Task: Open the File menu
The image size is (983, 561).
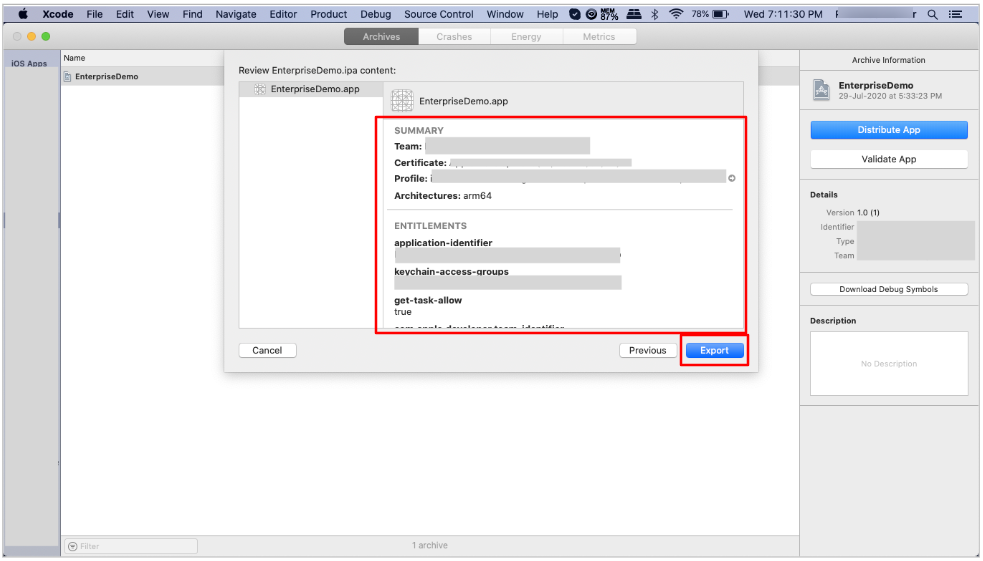Action: click(x=95, y=14)
